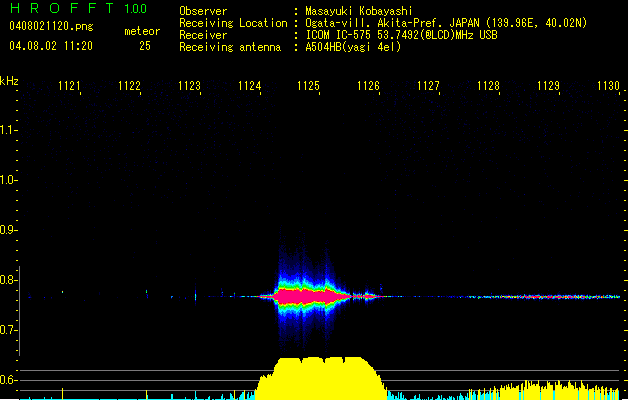This screenshot has height=400, width=629.
Task: Click the 1122 time axis marker
Action: (129, 86)
